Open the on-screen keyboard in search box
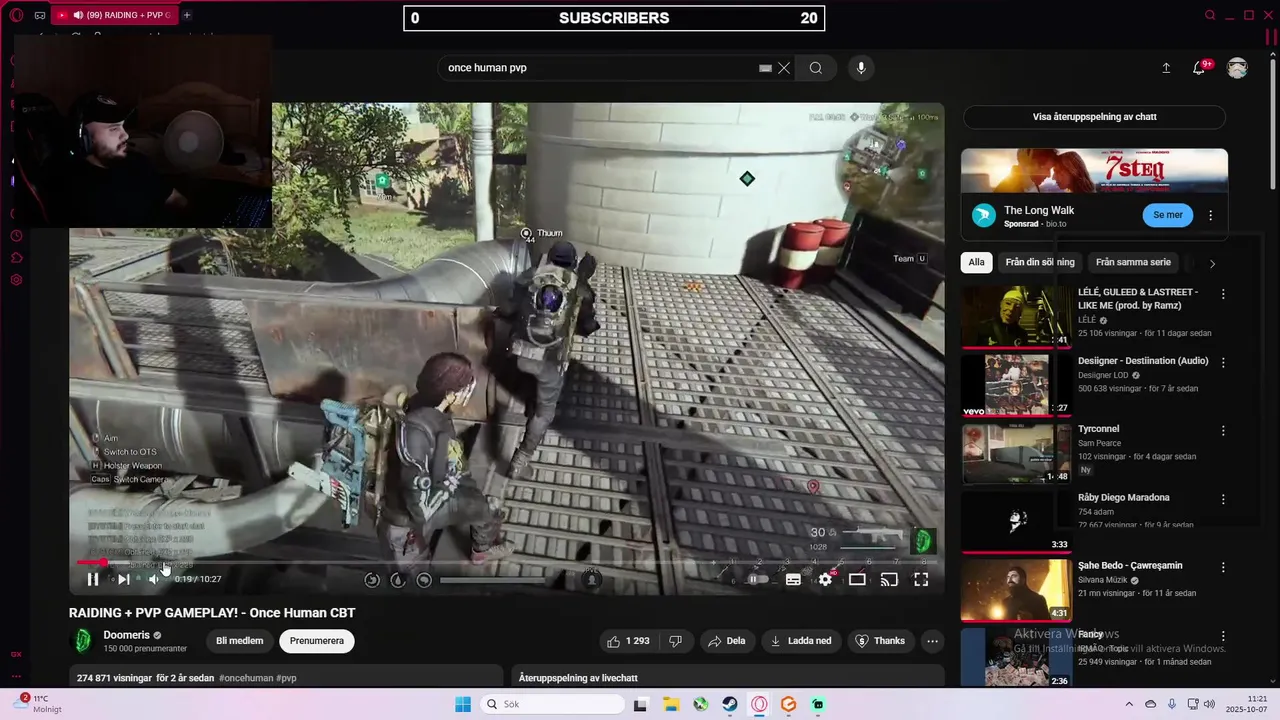 click(765, 68)
